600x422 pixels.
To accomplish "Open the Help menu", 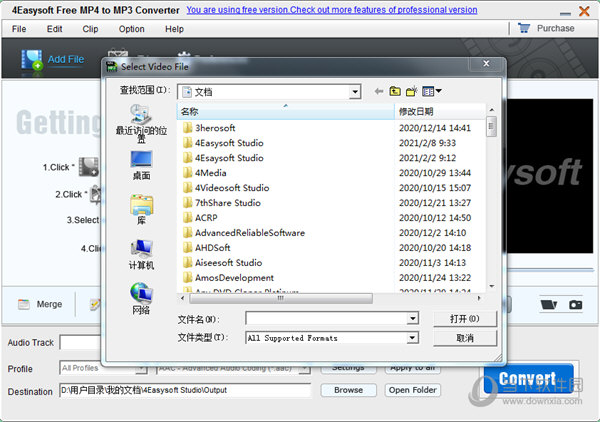I will click(174, 29).
